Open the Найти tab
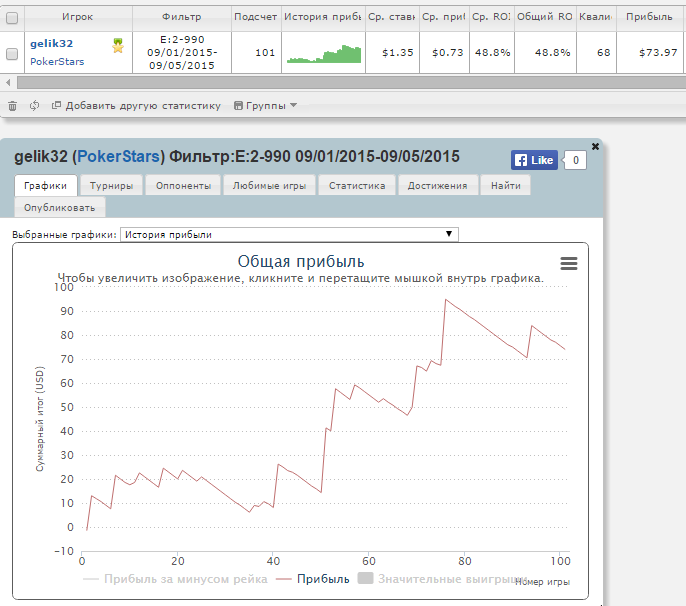The width and height of the screenshot is (686, 606). tap(506, 186)
